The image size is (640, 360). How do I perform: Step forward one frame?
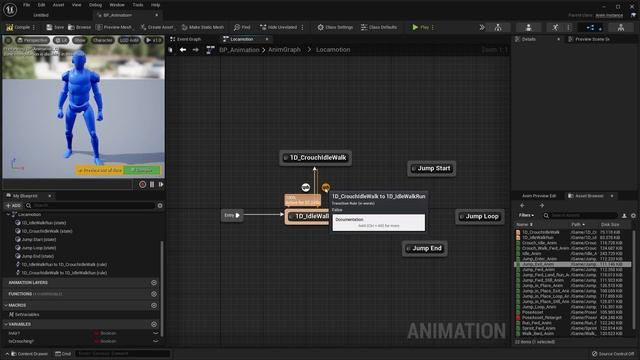point(161,184)
